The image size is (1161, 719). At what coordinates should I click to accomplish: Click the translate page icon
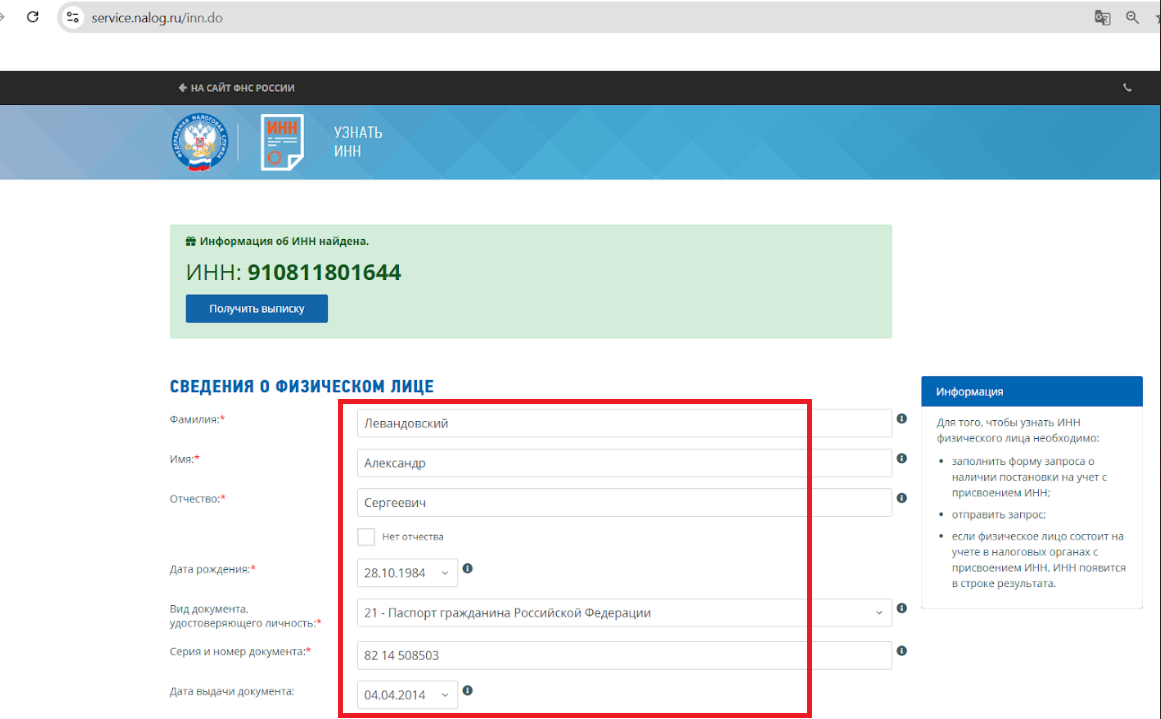[1103, 18]
